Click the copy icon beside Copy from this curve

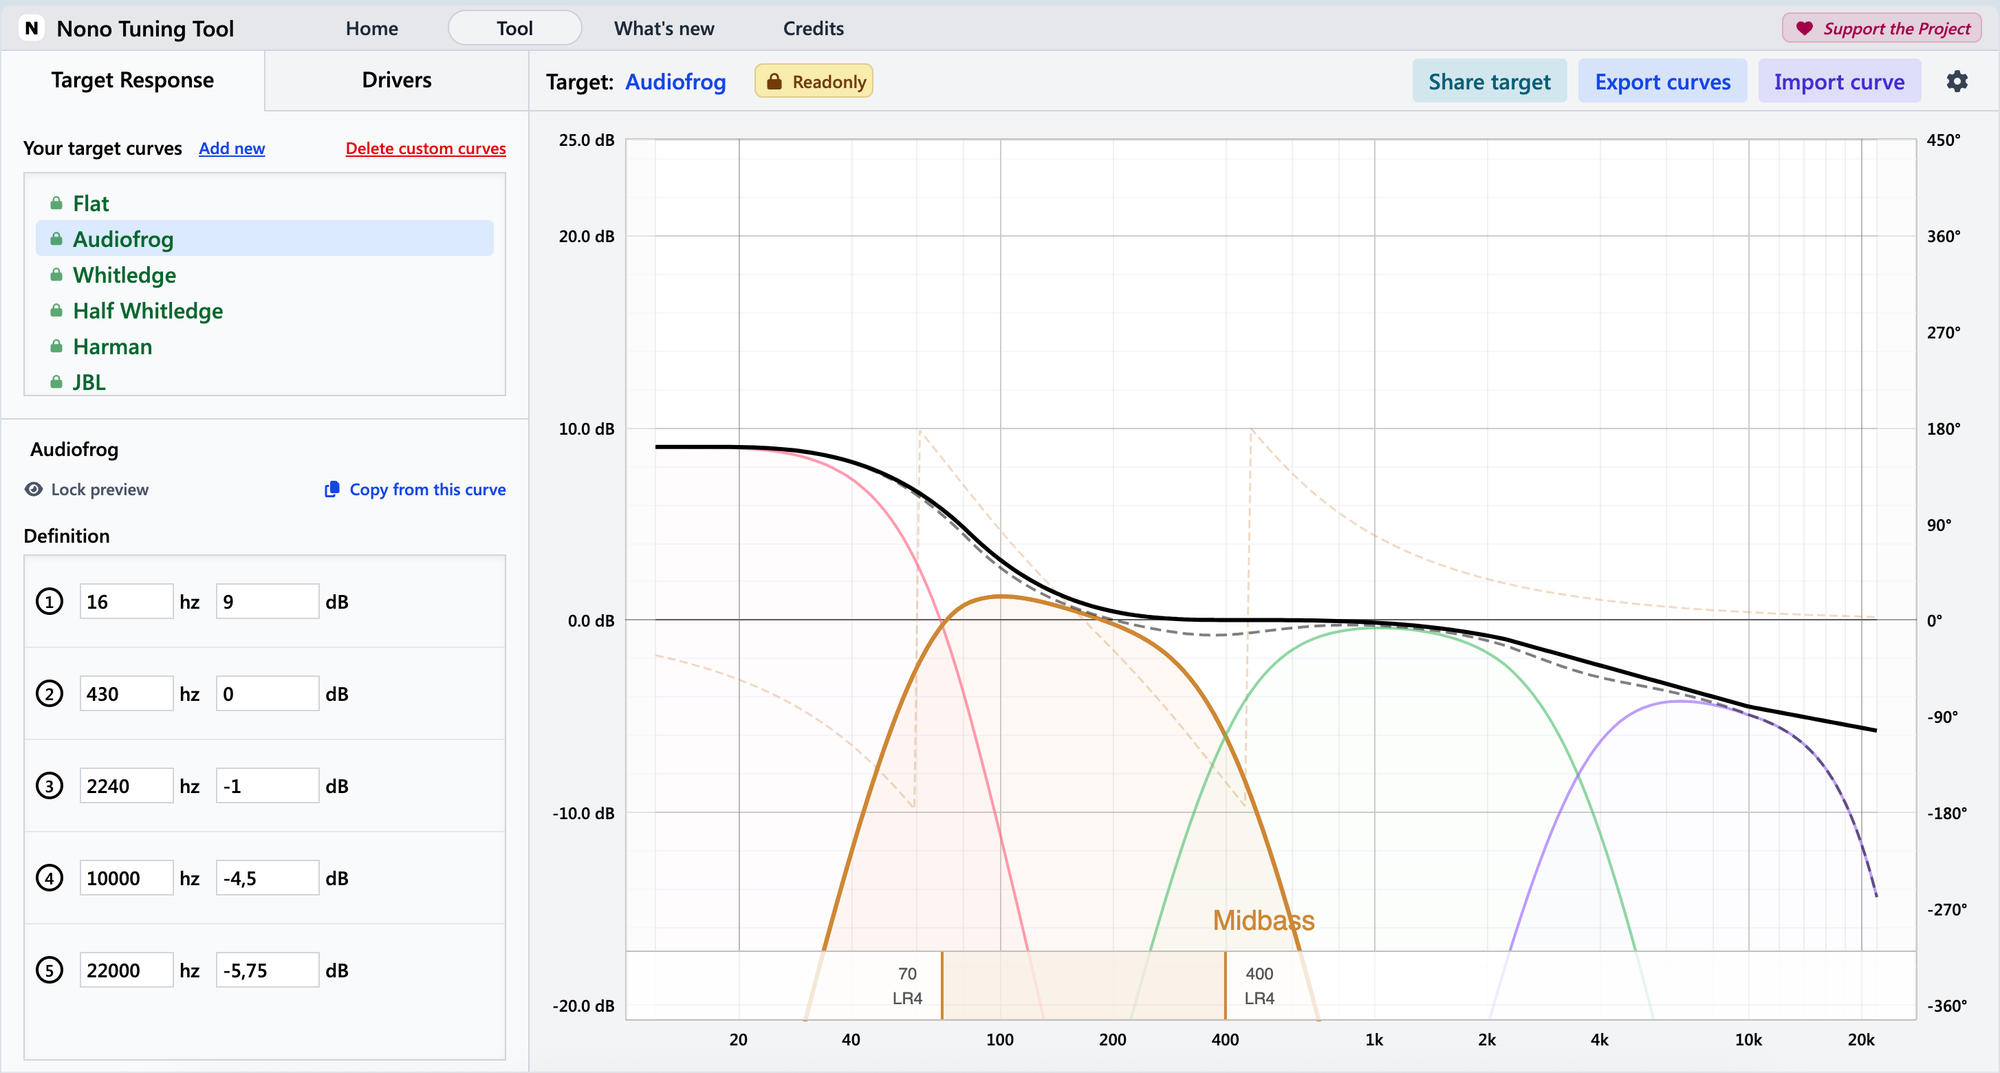tap(332, 489)
